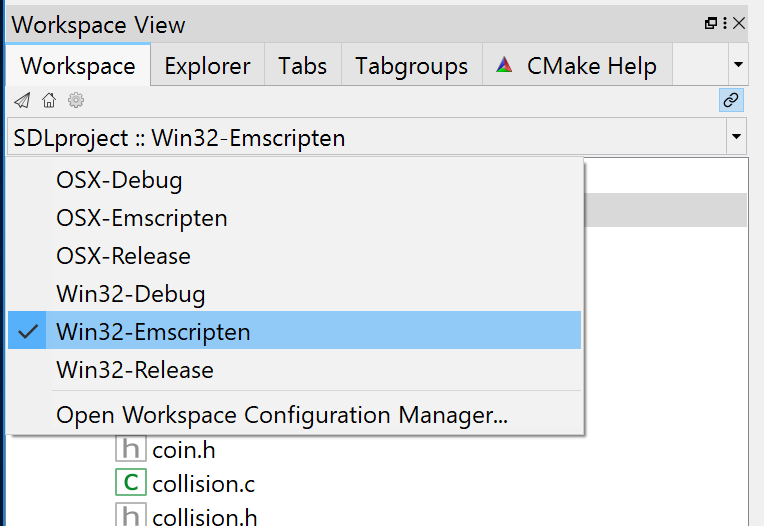The width and height of the screenshot is (764, 526).
Task: Switch to the CMake Help tab
Action: 577,65
